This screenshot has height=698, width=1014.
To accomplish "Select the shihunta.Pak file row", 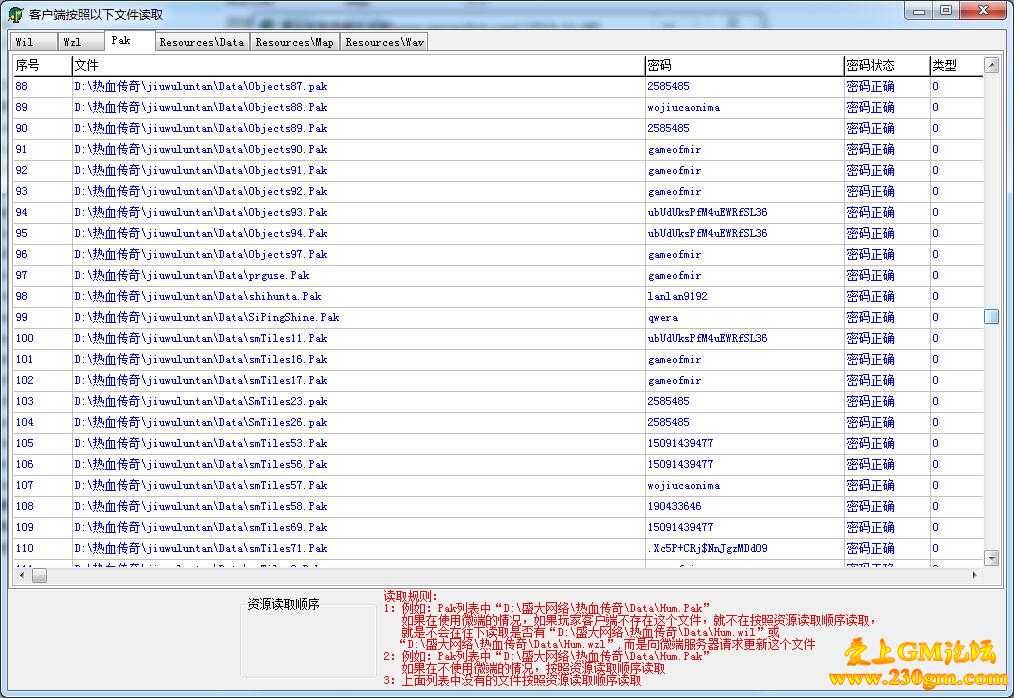I will [498, 296].
